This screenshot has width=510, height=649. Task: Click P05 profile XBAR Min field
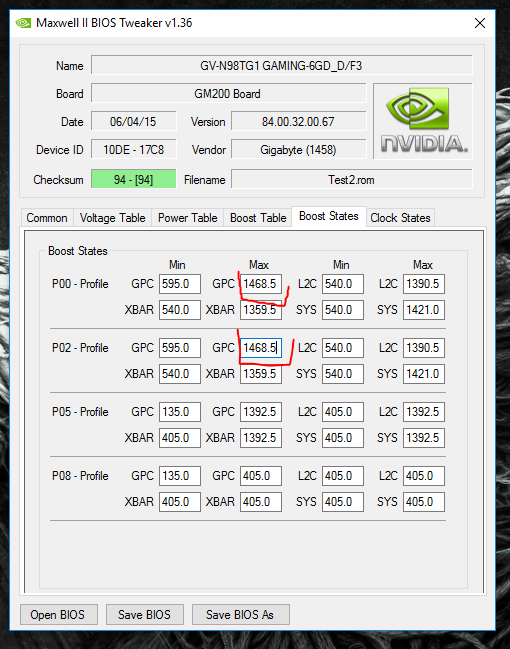[180, 438]
